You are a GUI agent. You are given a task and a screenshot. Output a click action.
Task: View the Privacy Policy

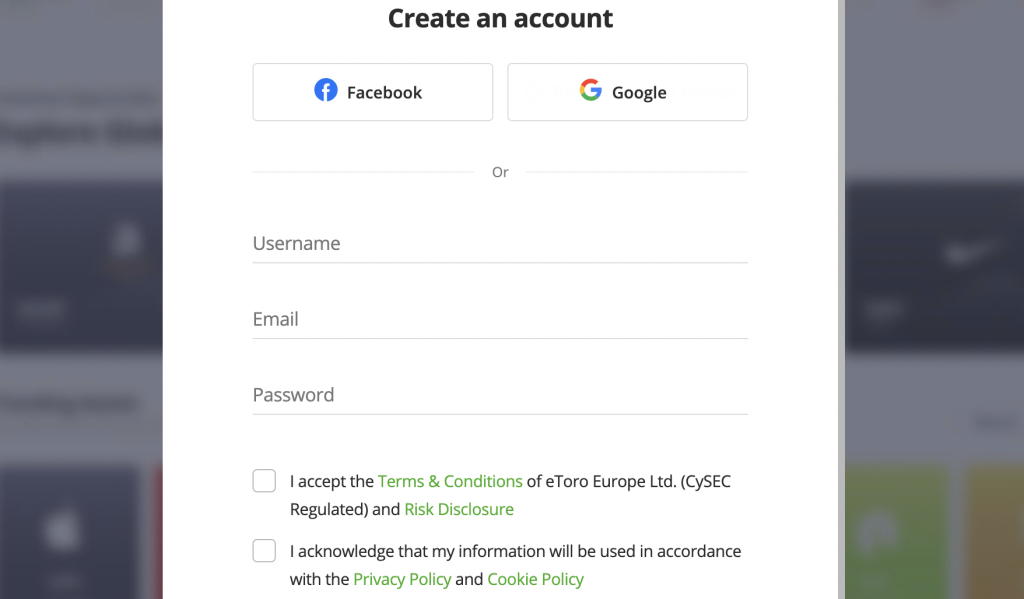click(402, 579)
